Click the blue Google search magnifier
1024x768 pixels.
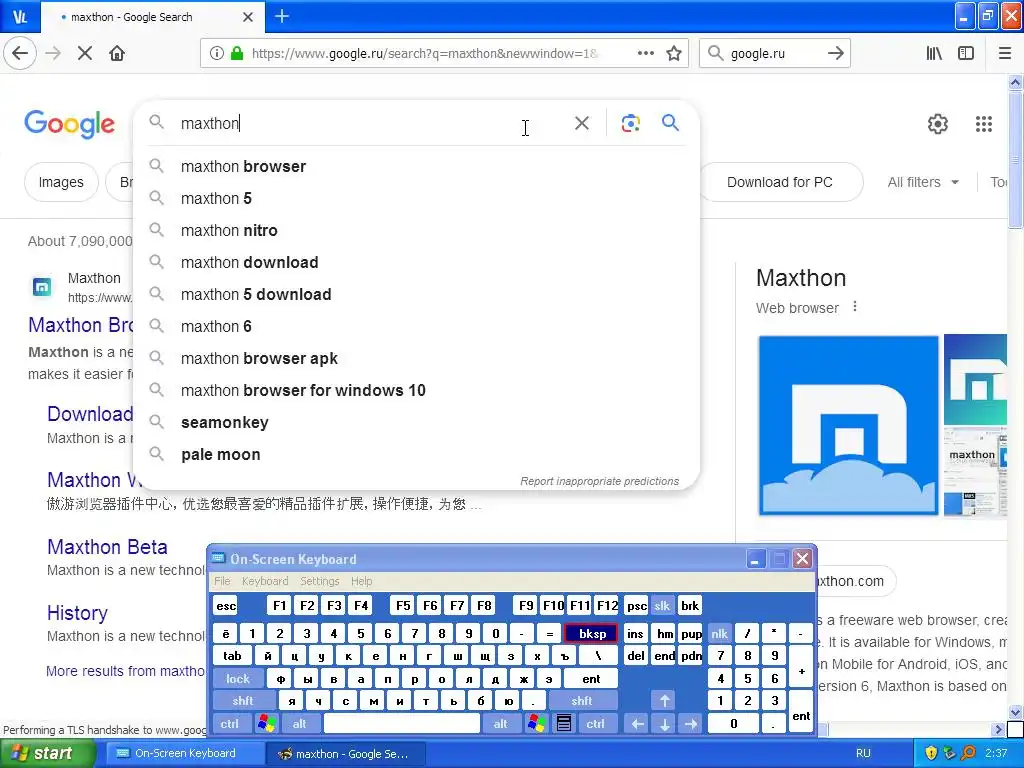[x=670, y=122]
